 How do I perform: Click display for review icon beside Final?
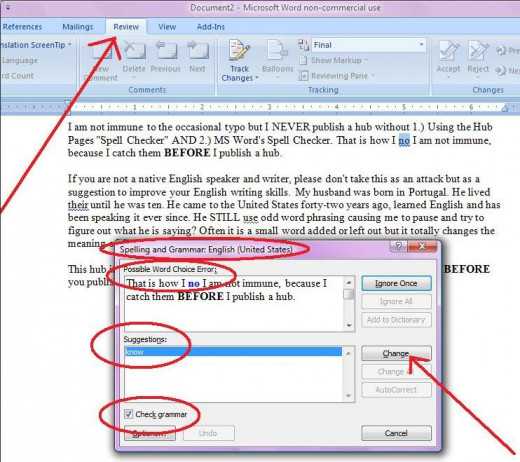coord(303,45)
